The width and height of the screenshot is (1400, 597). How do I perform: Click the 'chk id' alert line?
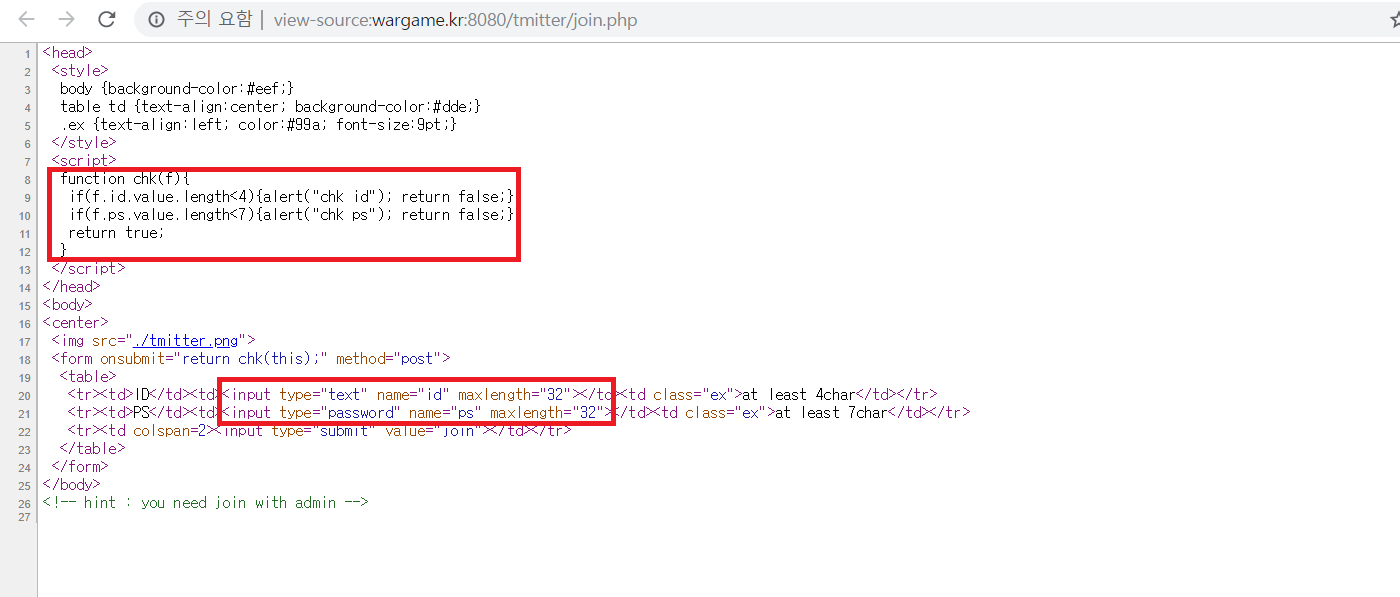coord(291,196)
